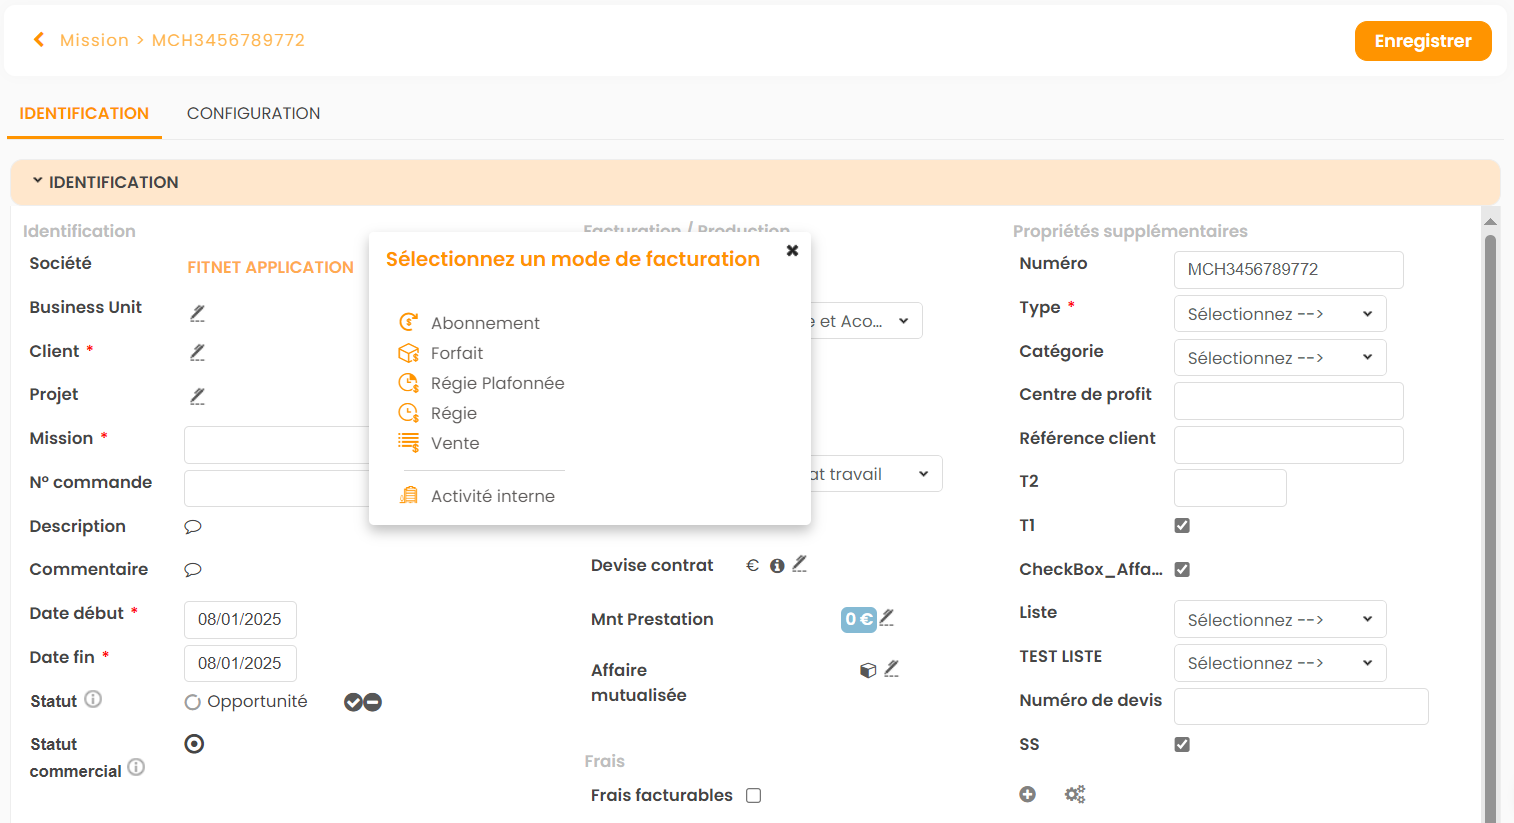The height and width of the screenshot is (823, 1514).
Task: Toggle the Frais facturables checkbox
Action: (754, 796)
